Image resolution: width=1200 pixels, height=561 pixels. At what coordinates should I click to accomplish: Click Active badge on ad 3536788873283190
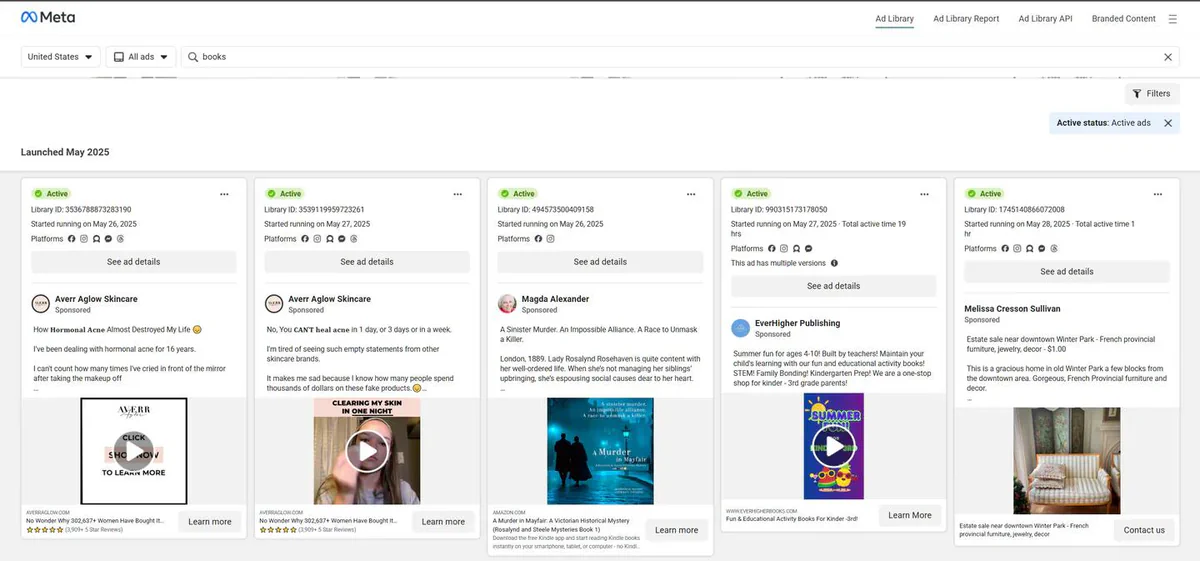(x=51, y=194)
